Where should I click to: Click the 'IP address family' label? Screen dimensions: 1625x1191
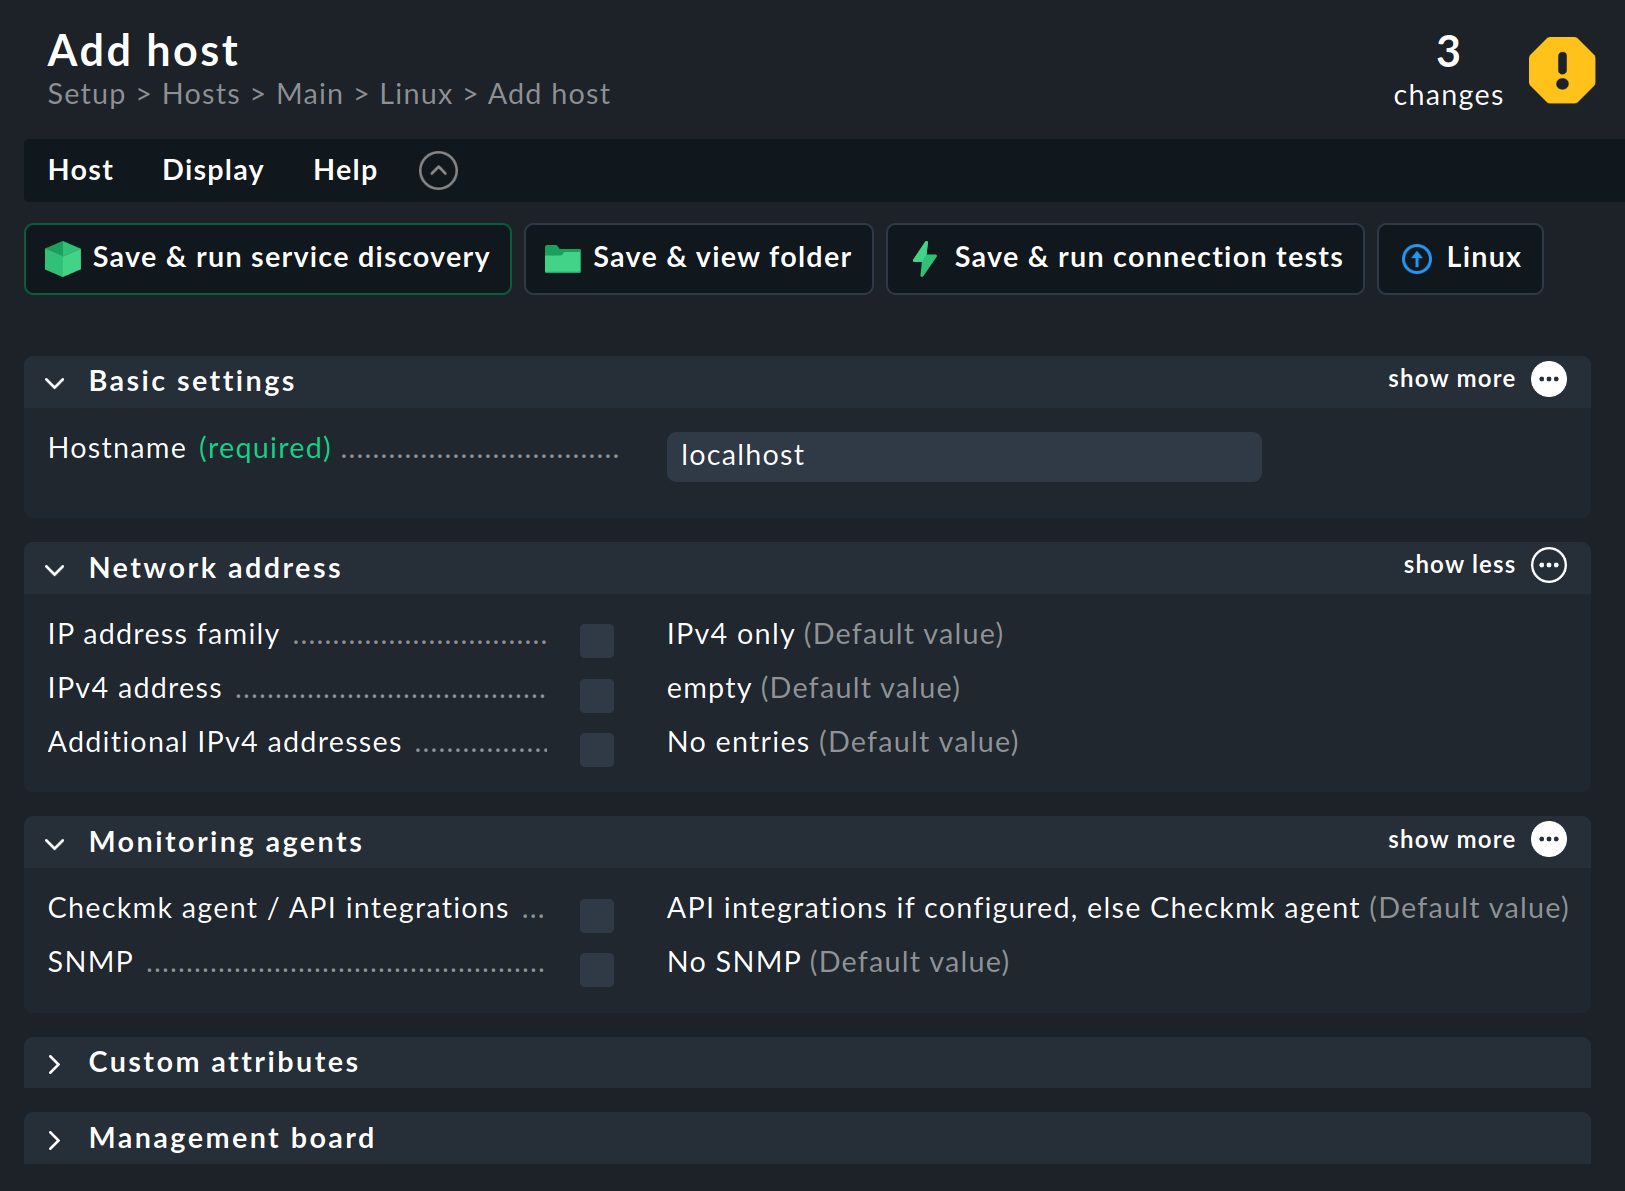164,634
